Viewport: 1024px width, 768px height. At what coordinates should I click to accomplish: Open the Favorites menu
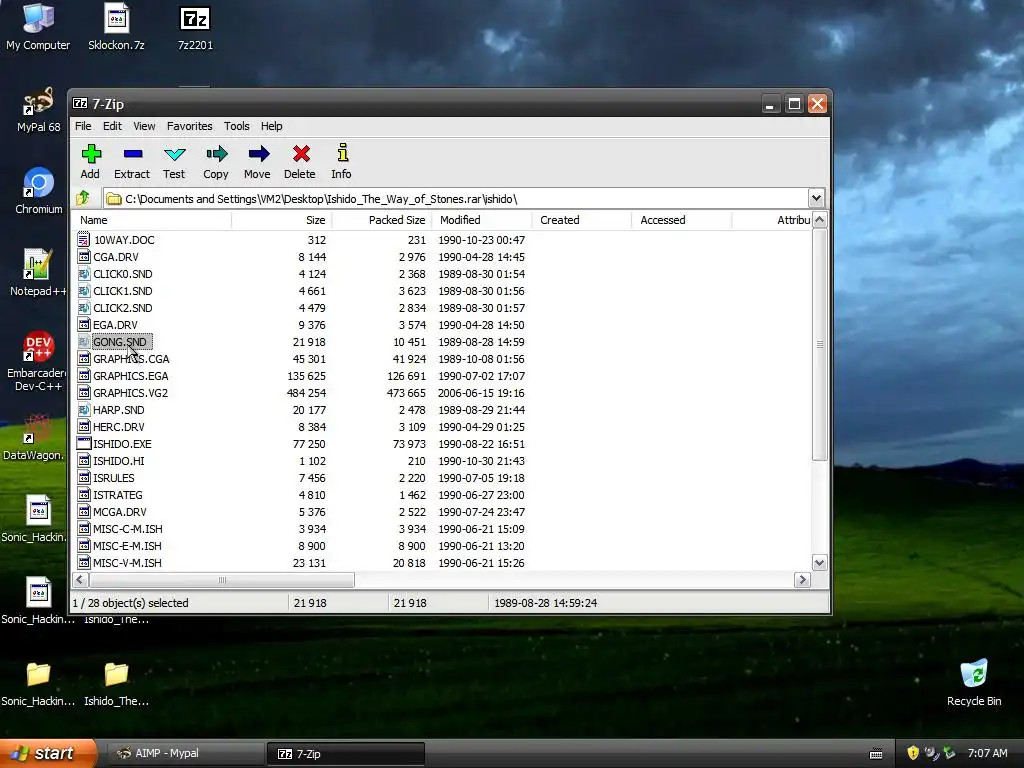pyautogui.click(x=189, y=126)
